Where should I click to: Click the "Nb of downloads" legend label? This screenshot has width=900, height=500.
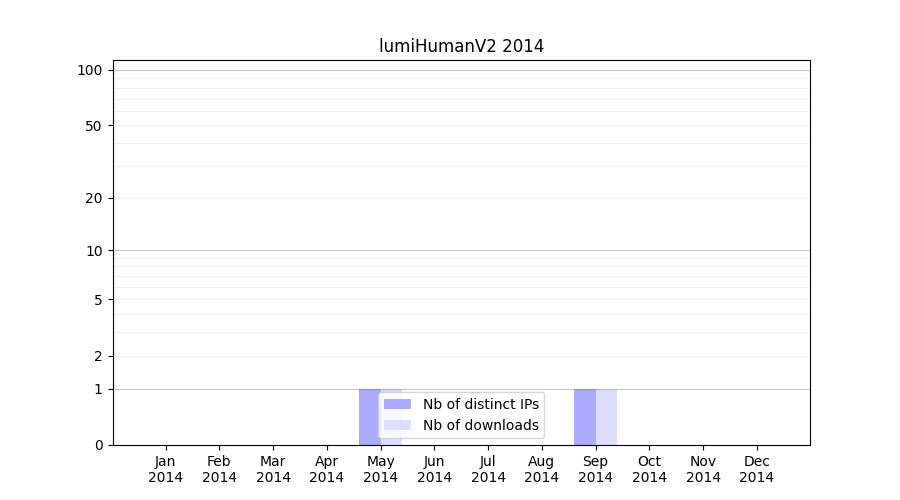click(x=480, y=425)
